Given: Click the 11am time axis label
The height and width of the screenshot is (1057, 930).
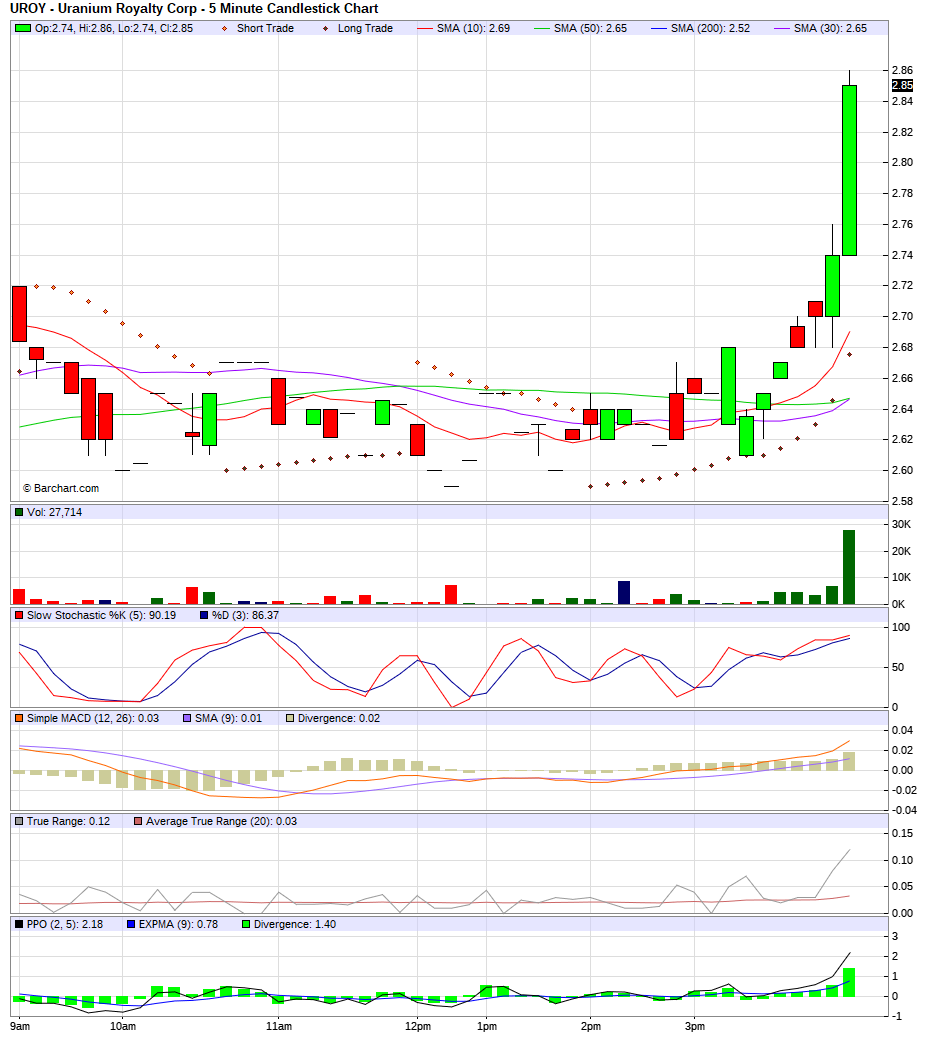Looking at the screenshot, I should (x=279, y=1027).
